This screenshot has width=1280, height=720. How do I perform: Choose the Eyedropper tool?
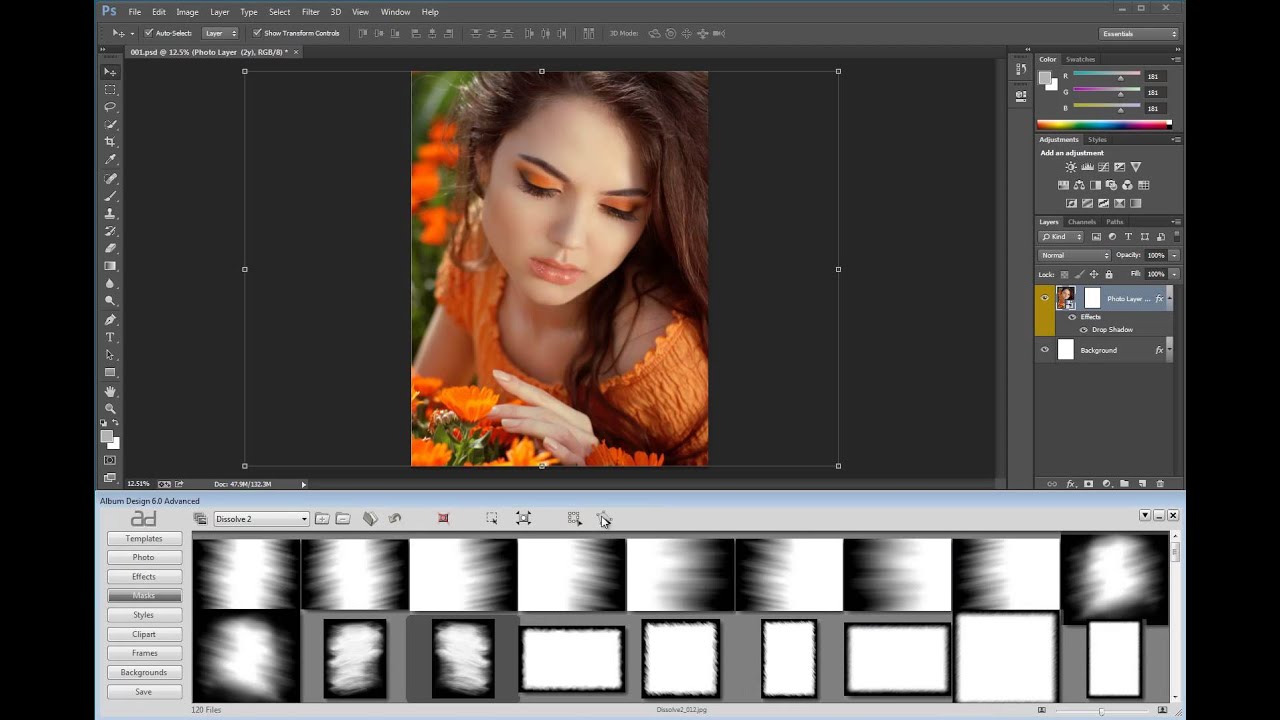110,160
